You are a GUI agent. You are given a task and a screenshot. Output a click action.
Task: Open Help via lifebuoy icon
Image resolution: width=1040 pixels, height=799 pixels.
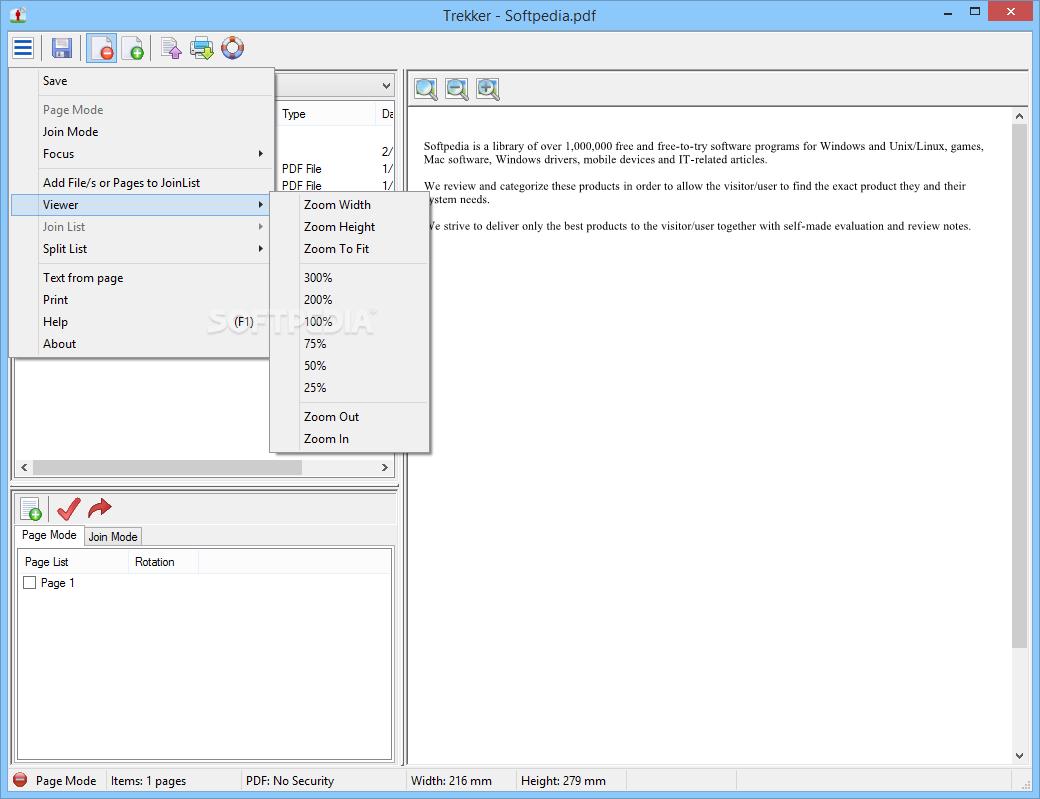point(233,48)
